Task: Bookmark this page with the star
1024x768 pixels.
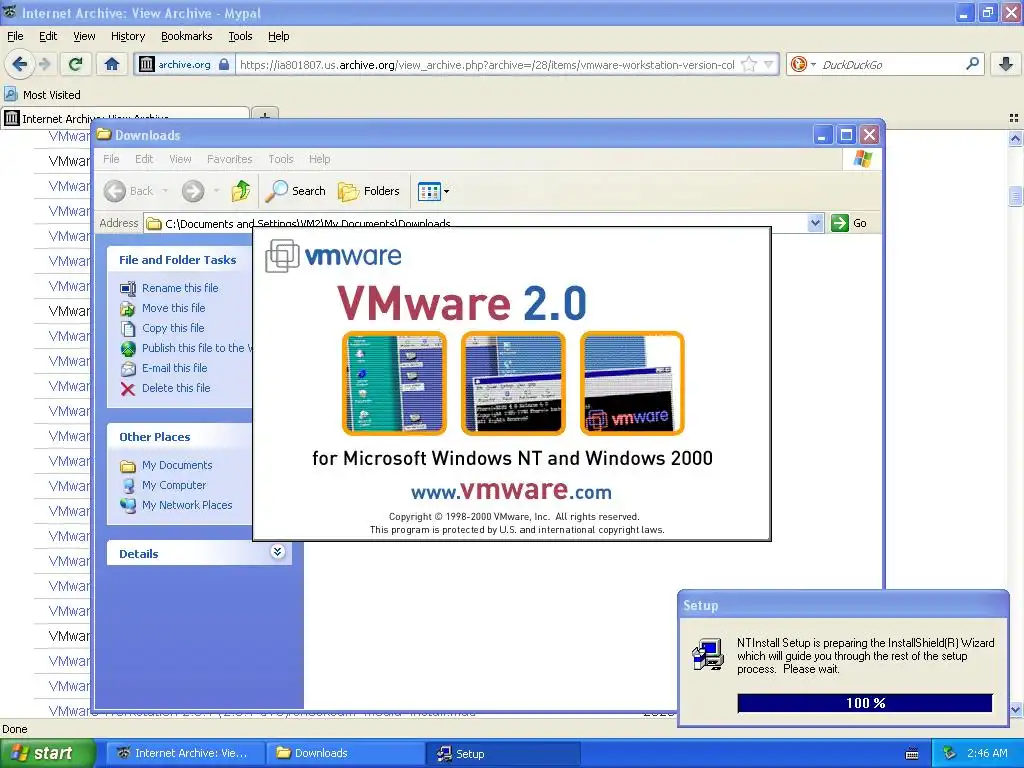Action: click(749, 64)
